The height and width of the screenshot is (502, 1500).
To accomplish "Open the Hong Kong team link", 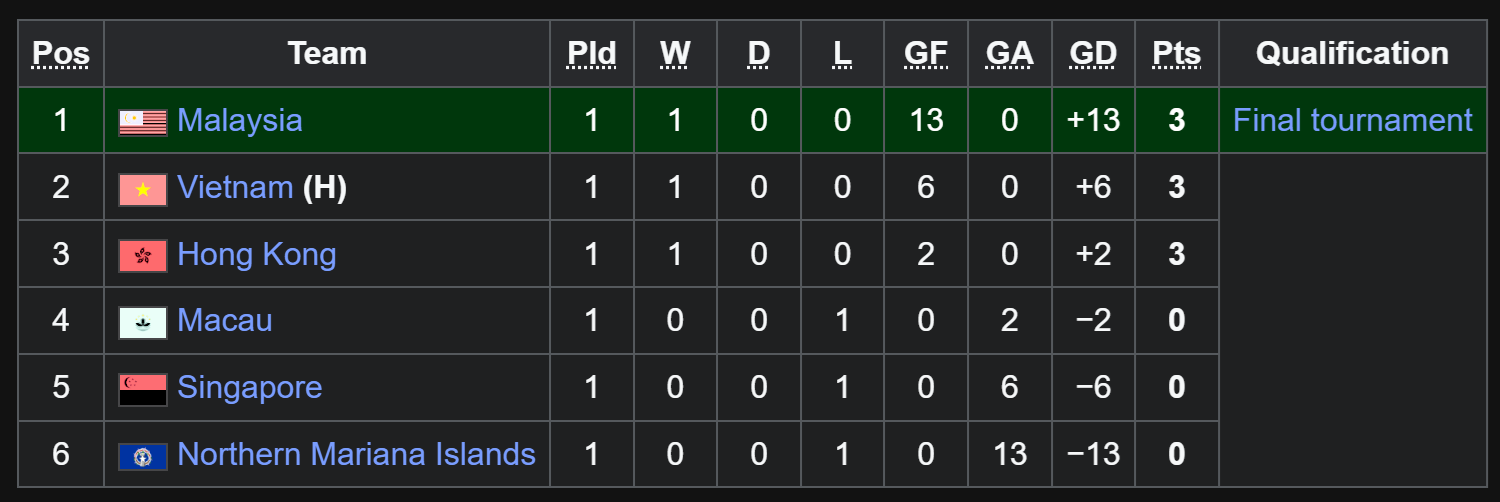I will [257, 255].
